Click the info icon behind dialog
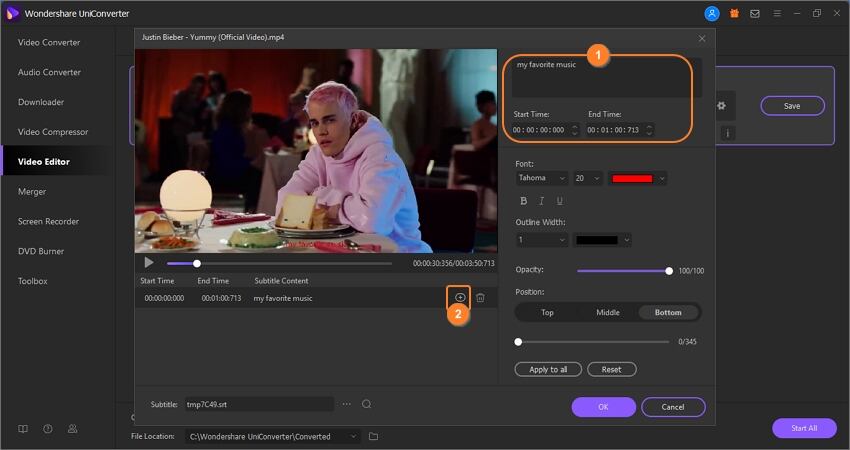The image size is (850, 450). [x=727, y=133]
